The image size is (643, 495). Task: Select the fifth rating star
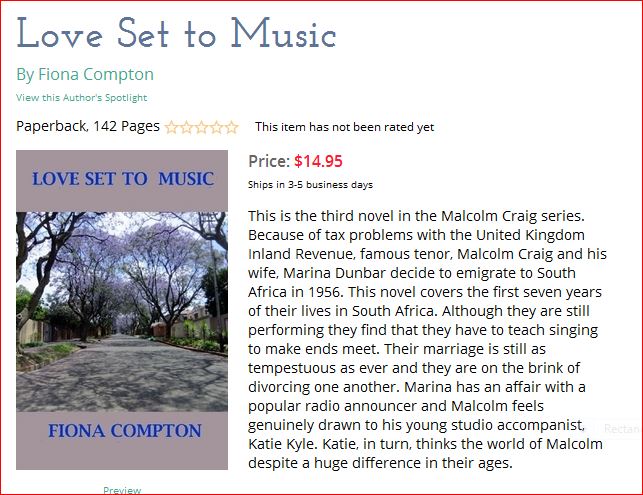pyautogui.click(x=231, y=127)
